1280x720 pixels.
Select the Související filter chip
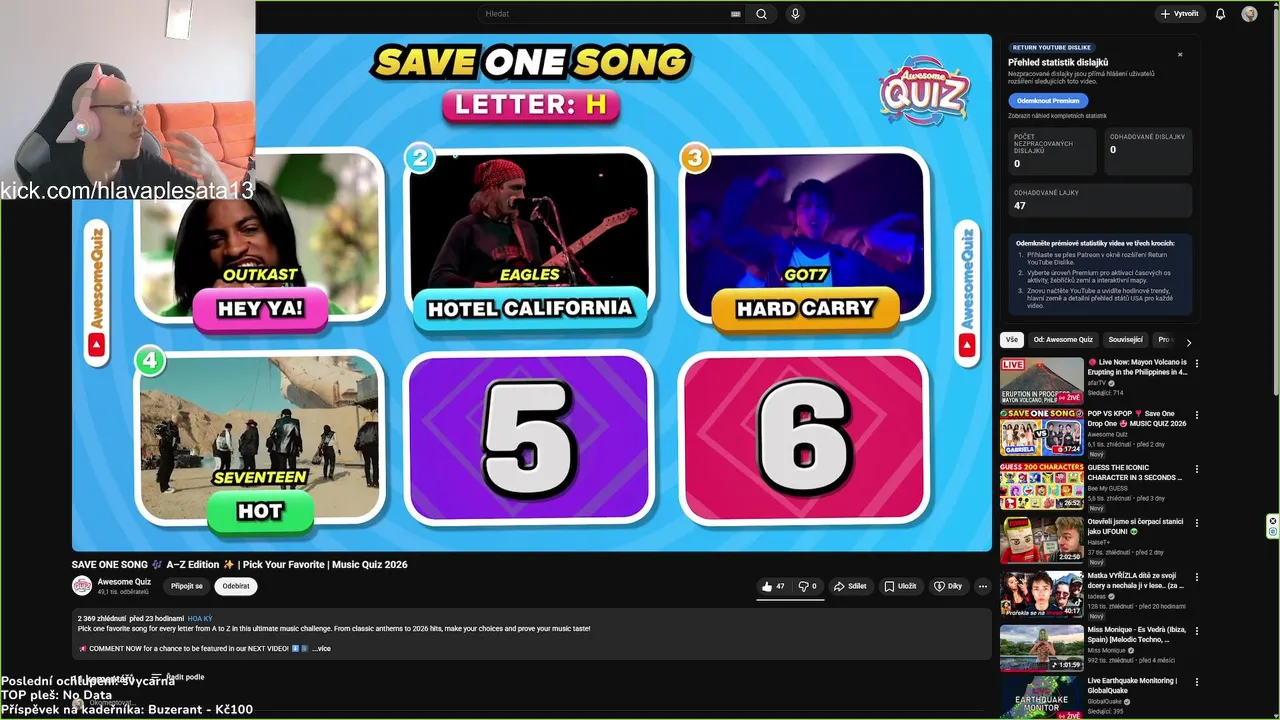(x=1125, y=340)
